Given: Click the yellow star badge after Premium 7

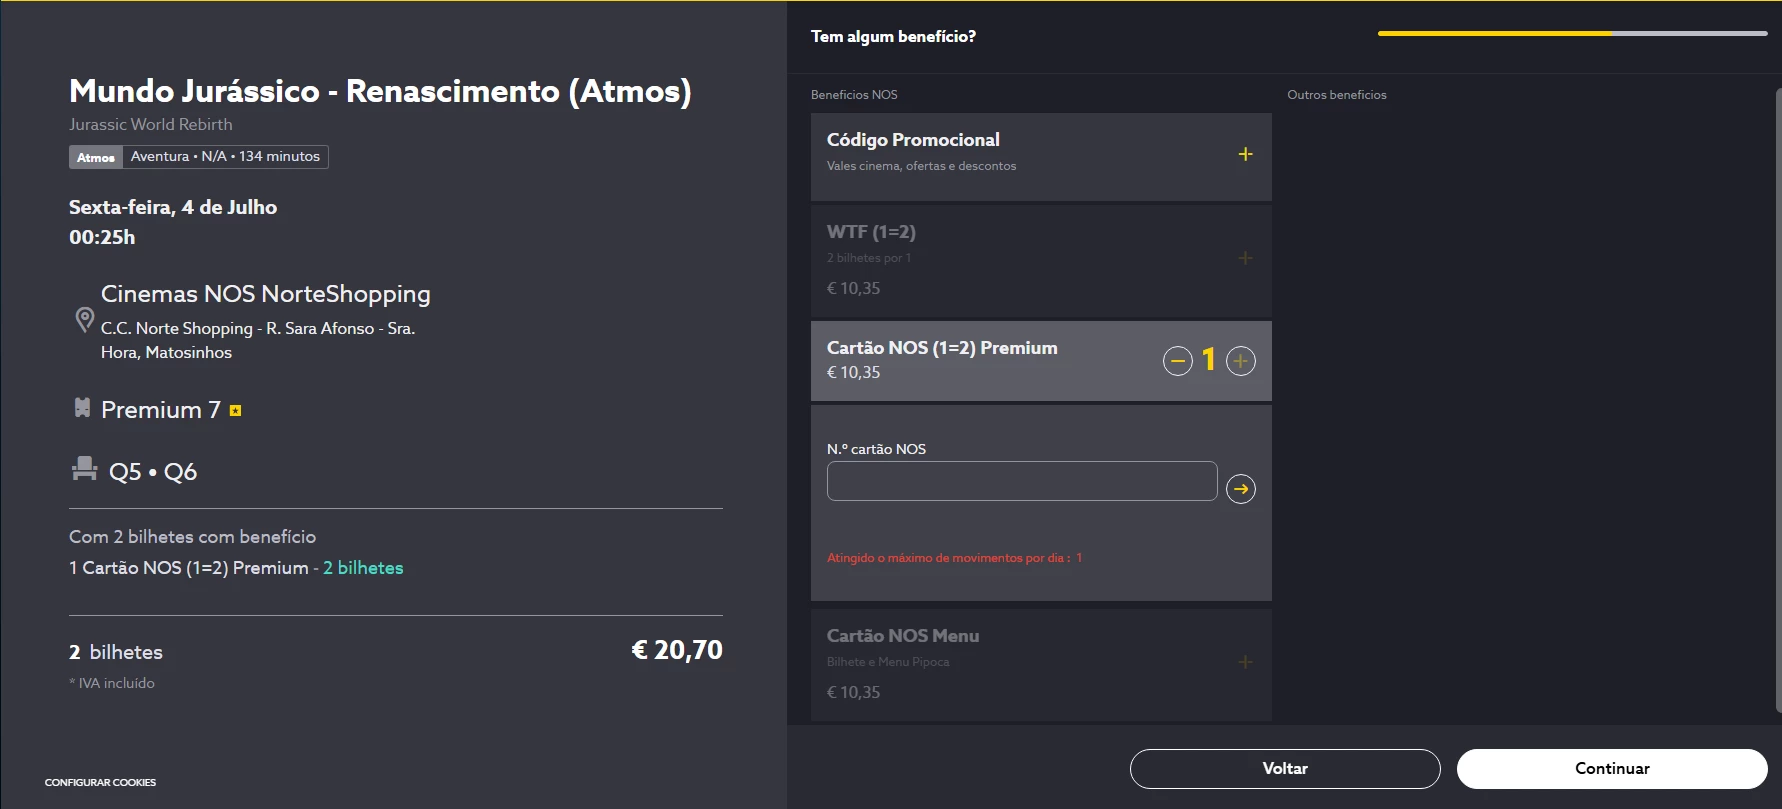Looking at the screenshot, I should click(236, 411).
